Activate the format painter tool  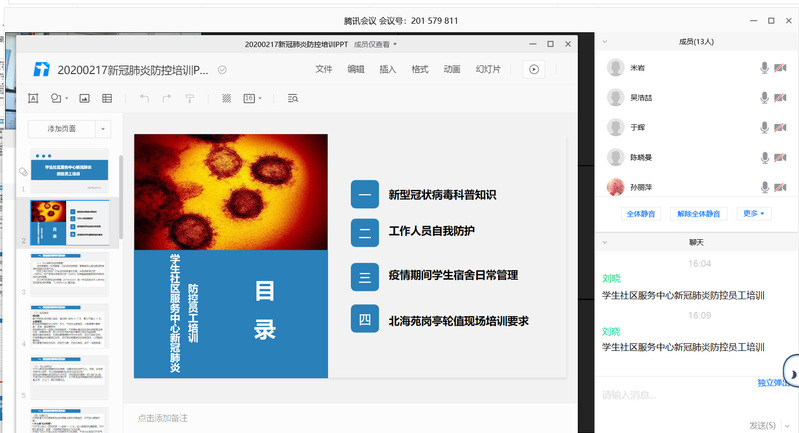(189, 98)
